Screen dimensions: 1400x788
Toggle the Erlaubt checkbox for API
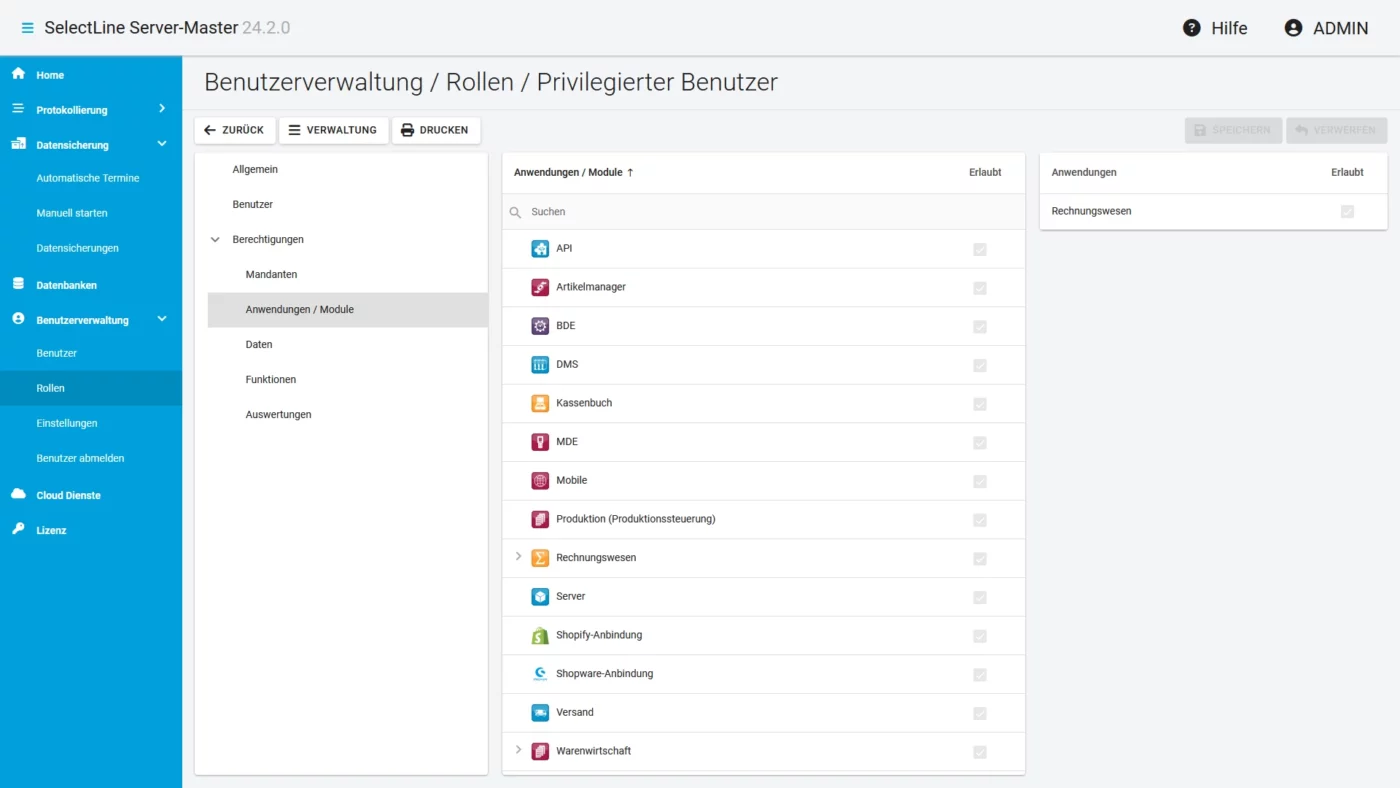(x=980, y=249)
